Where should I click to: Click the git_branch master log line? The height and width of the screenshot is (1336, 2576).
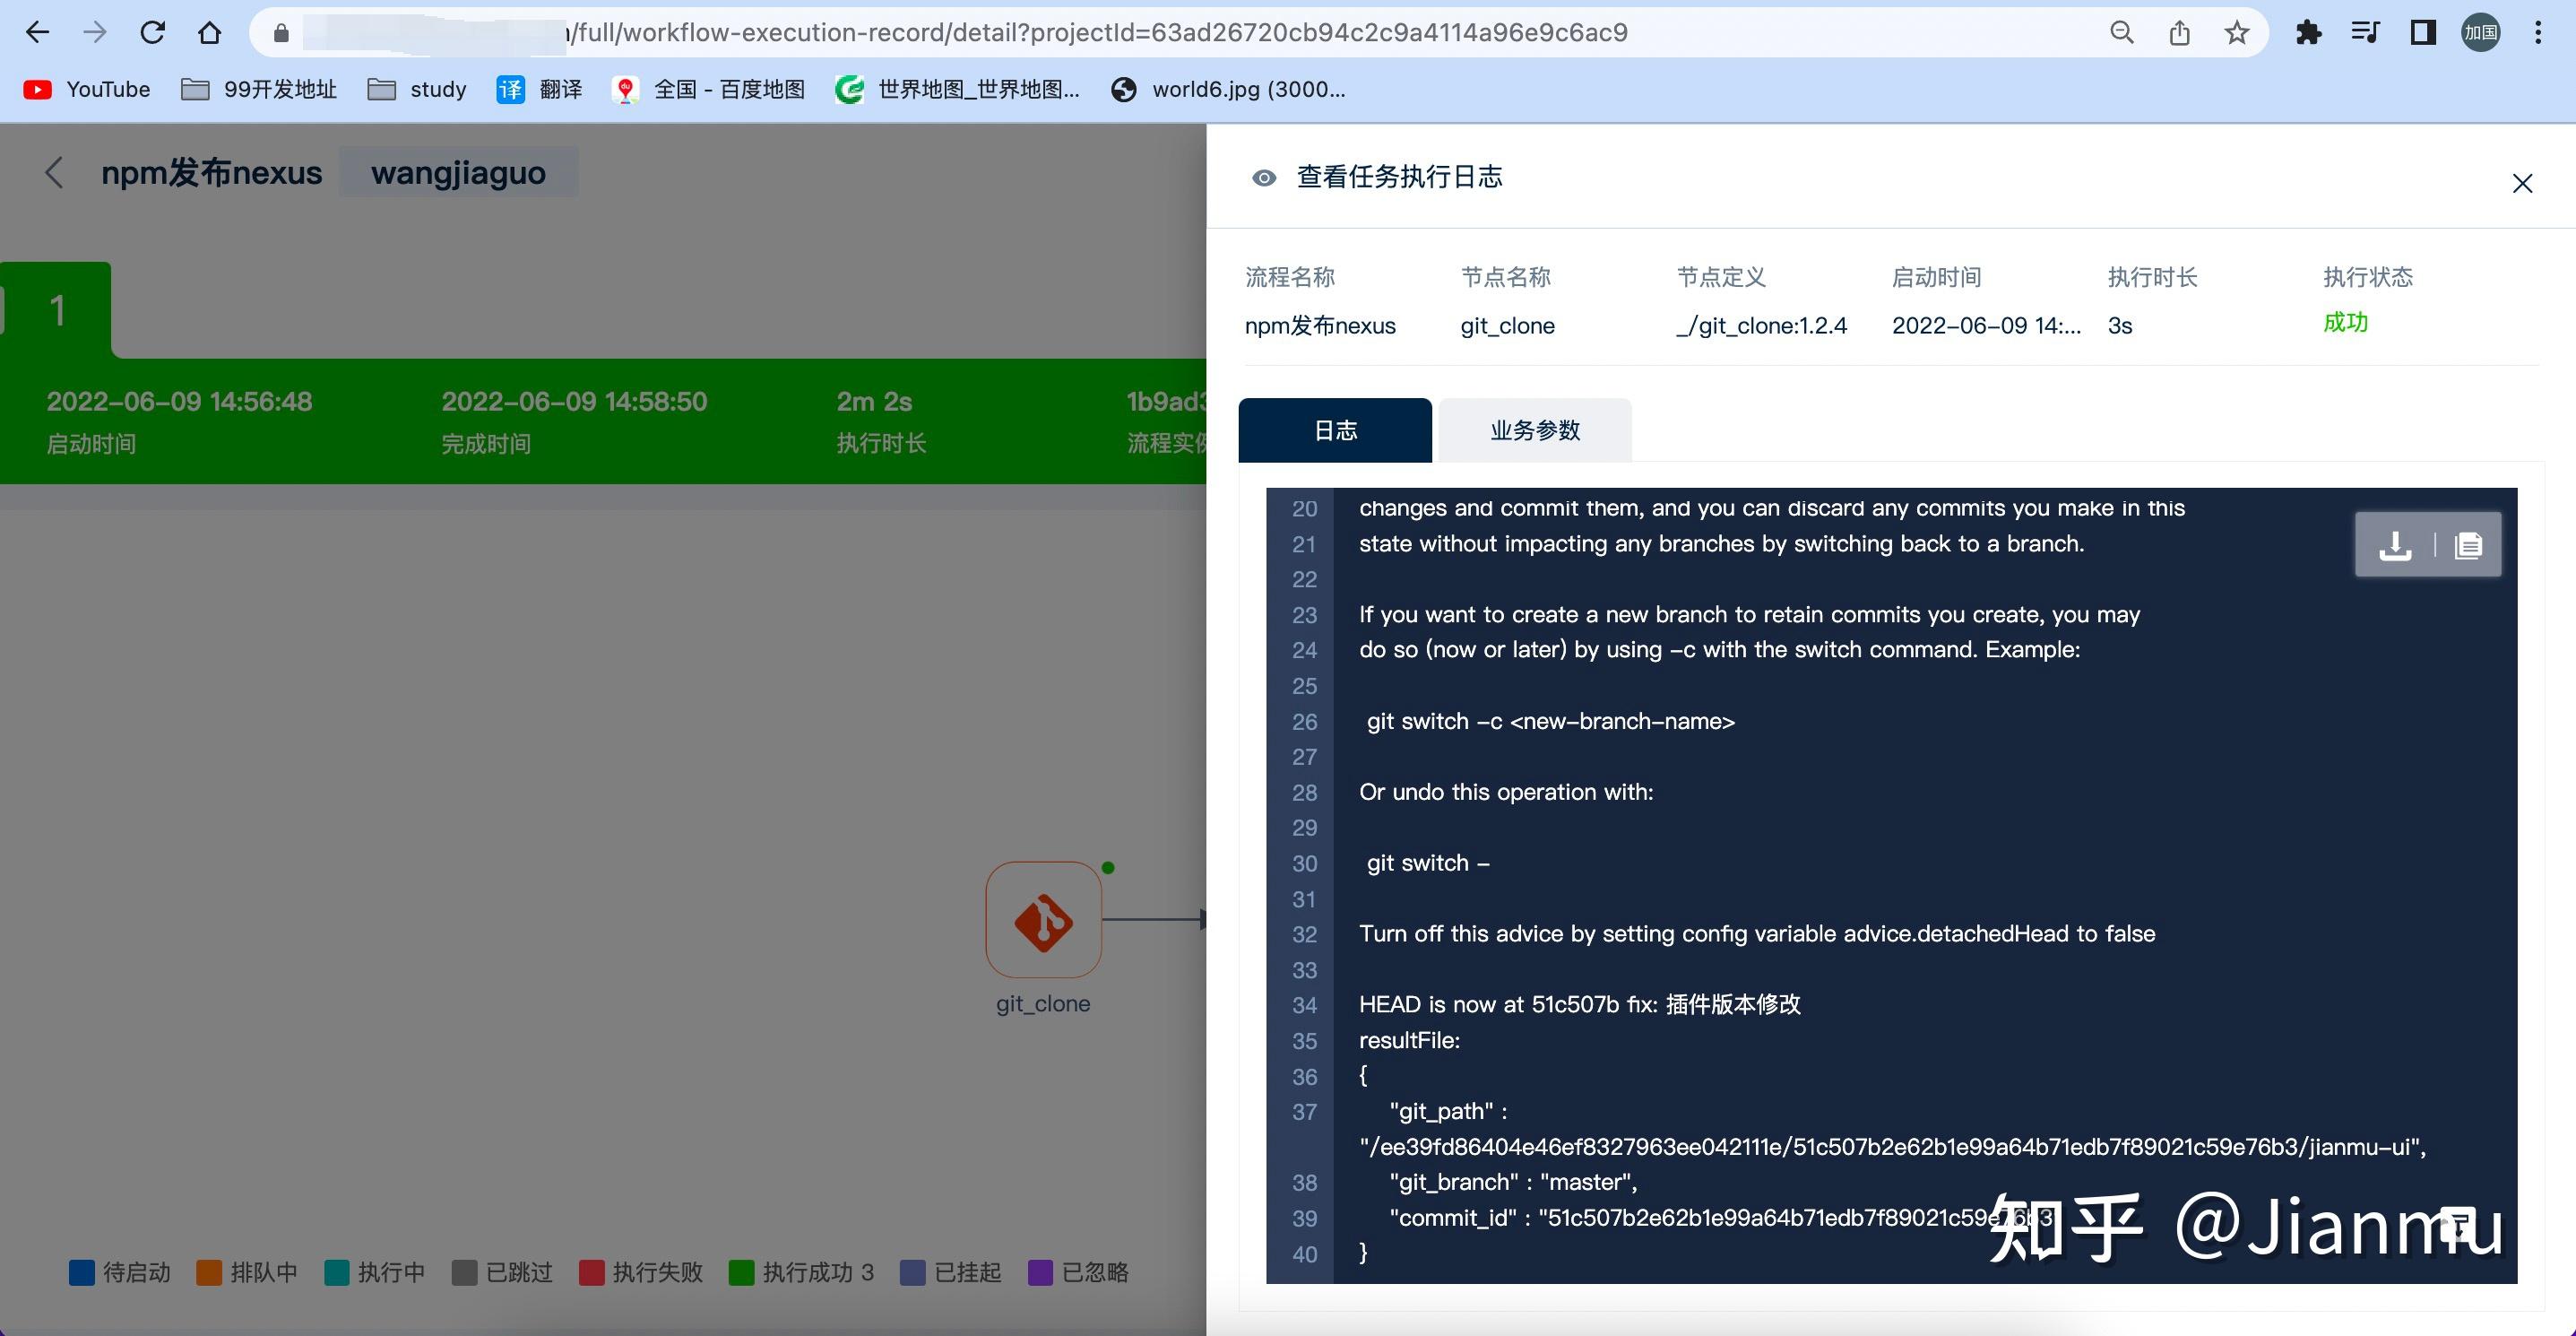(1513, 1182)
